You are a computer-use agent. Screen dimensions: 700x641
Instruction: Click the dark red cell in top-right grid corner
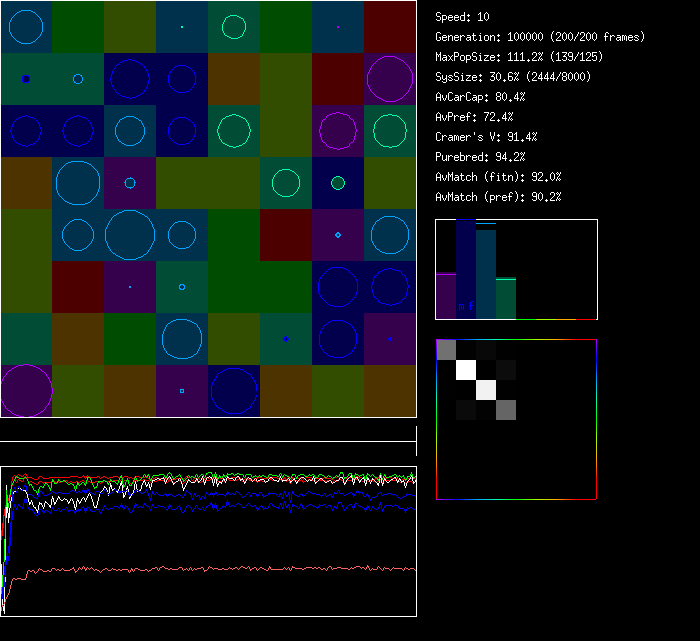[390, 26]
